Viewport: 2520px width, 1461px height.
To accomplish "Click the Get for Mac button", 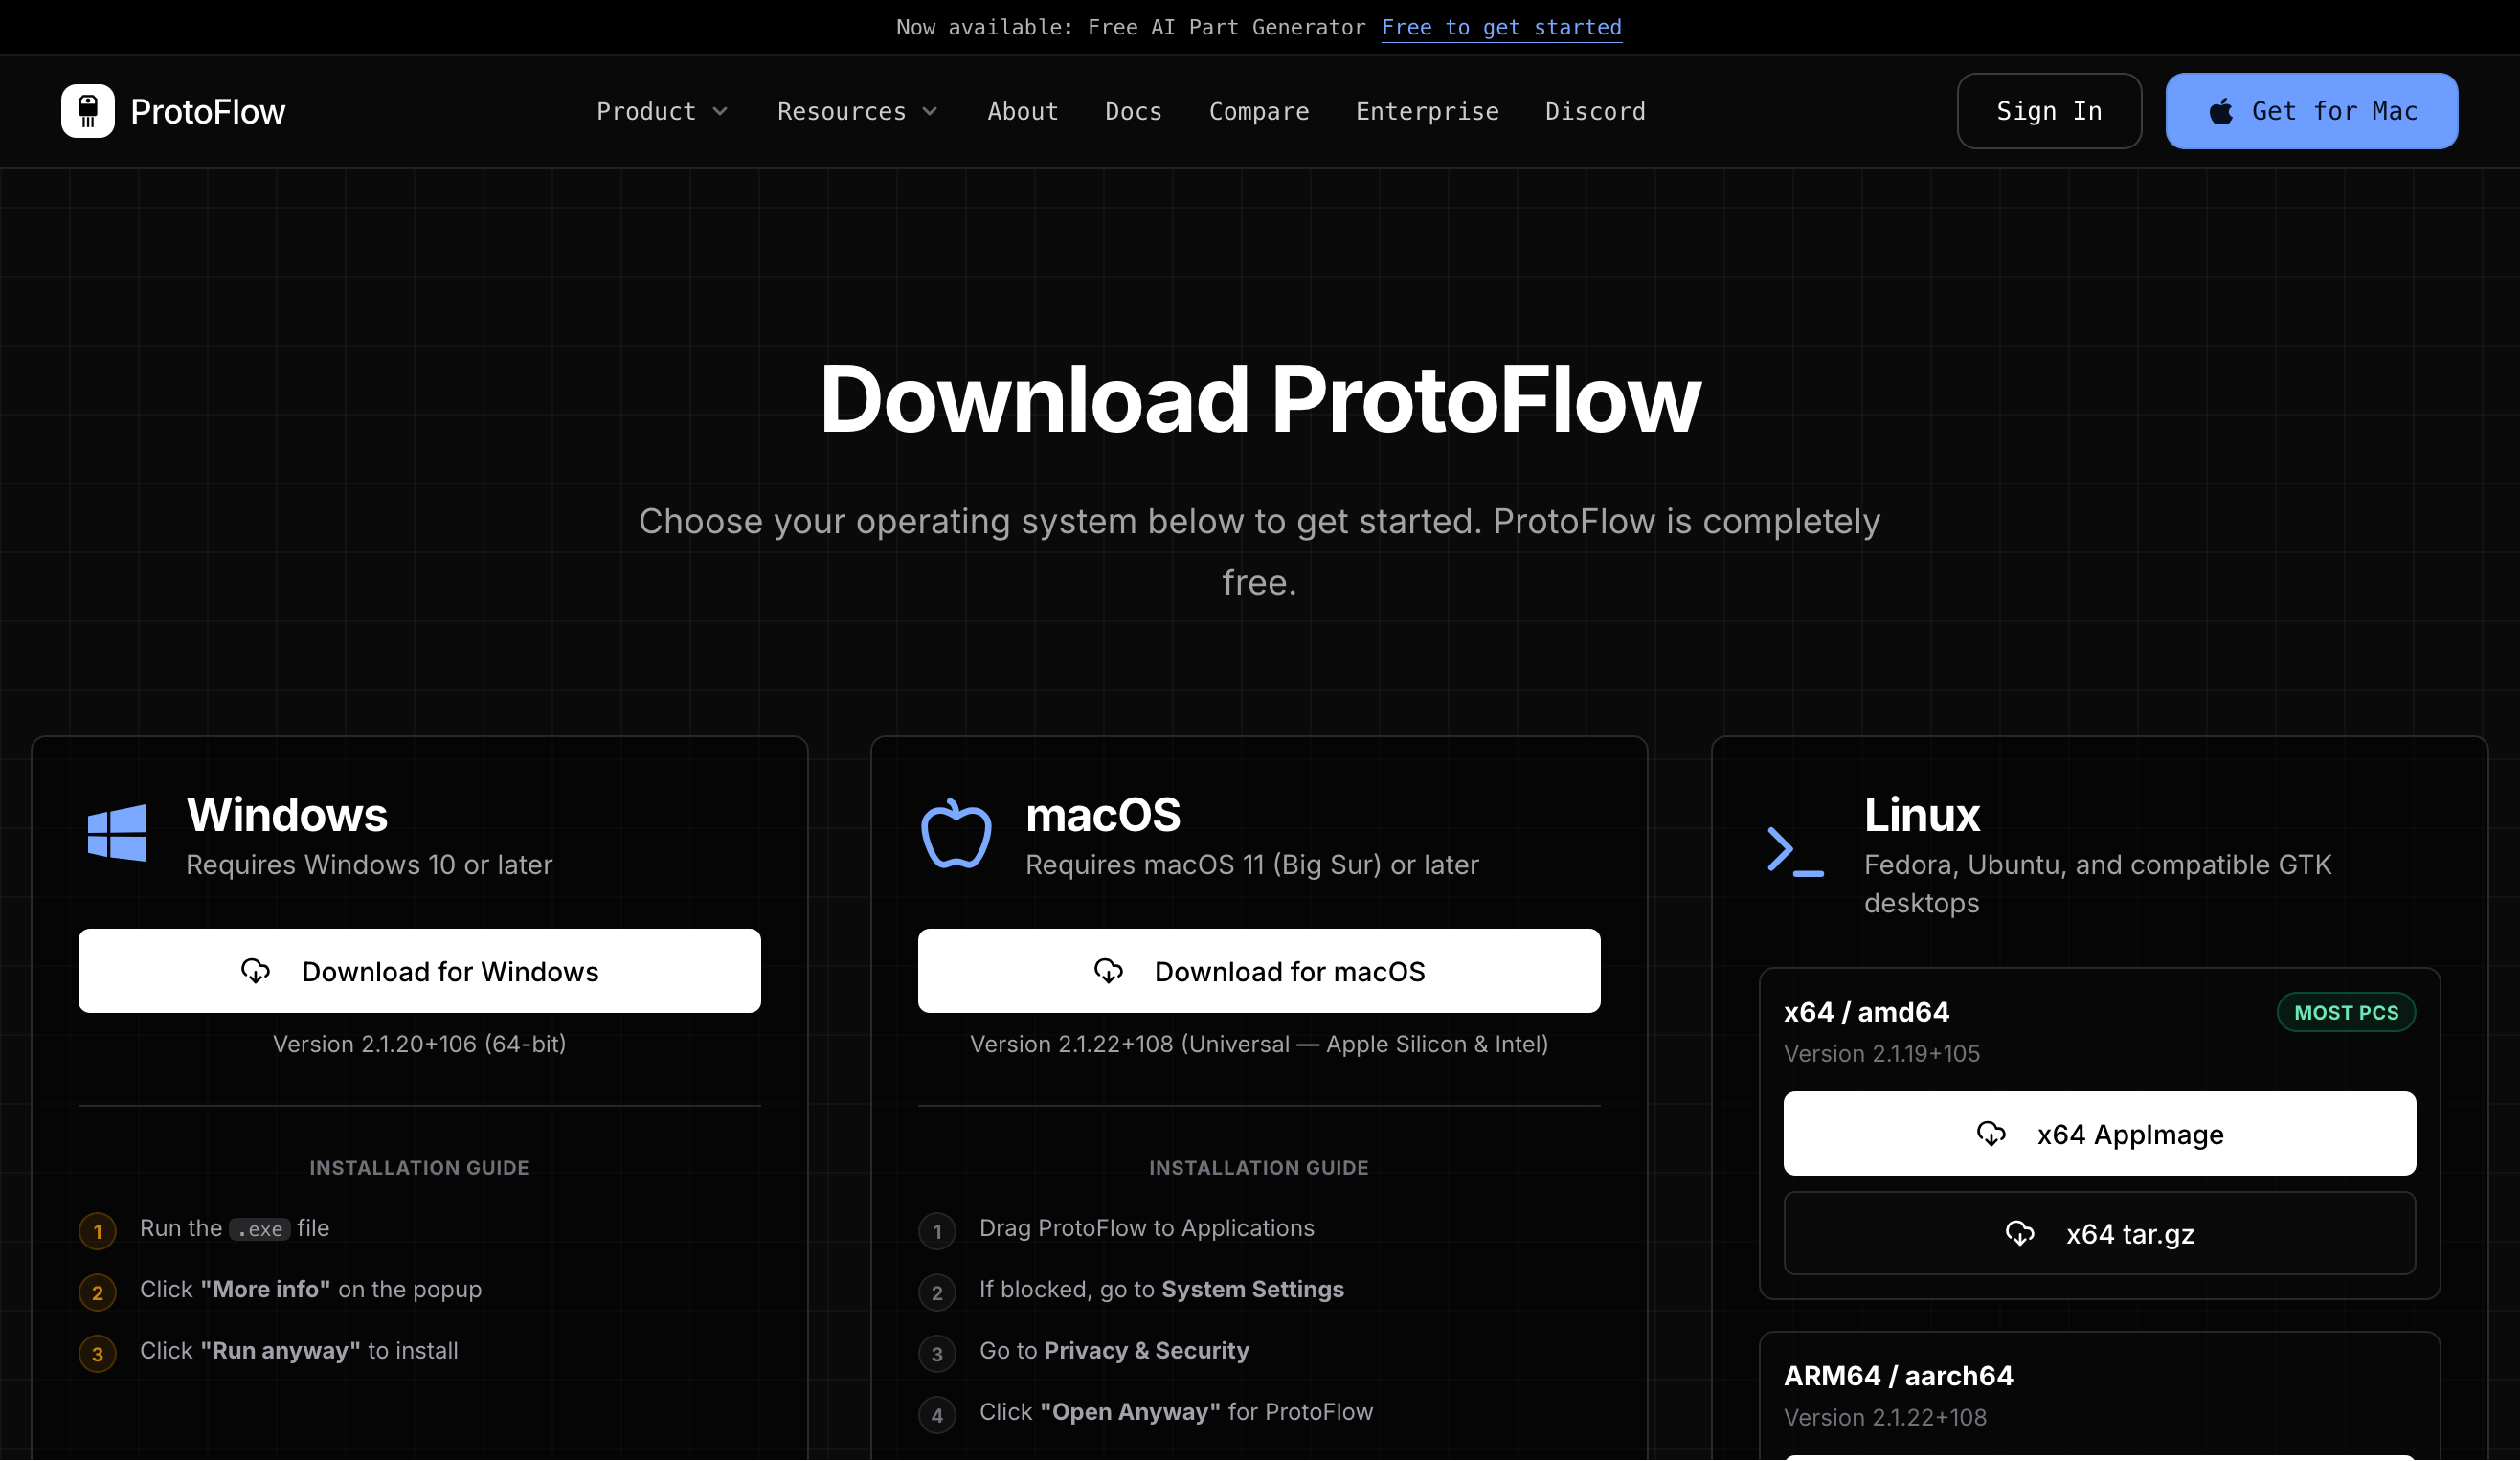I will [2312, 111].
